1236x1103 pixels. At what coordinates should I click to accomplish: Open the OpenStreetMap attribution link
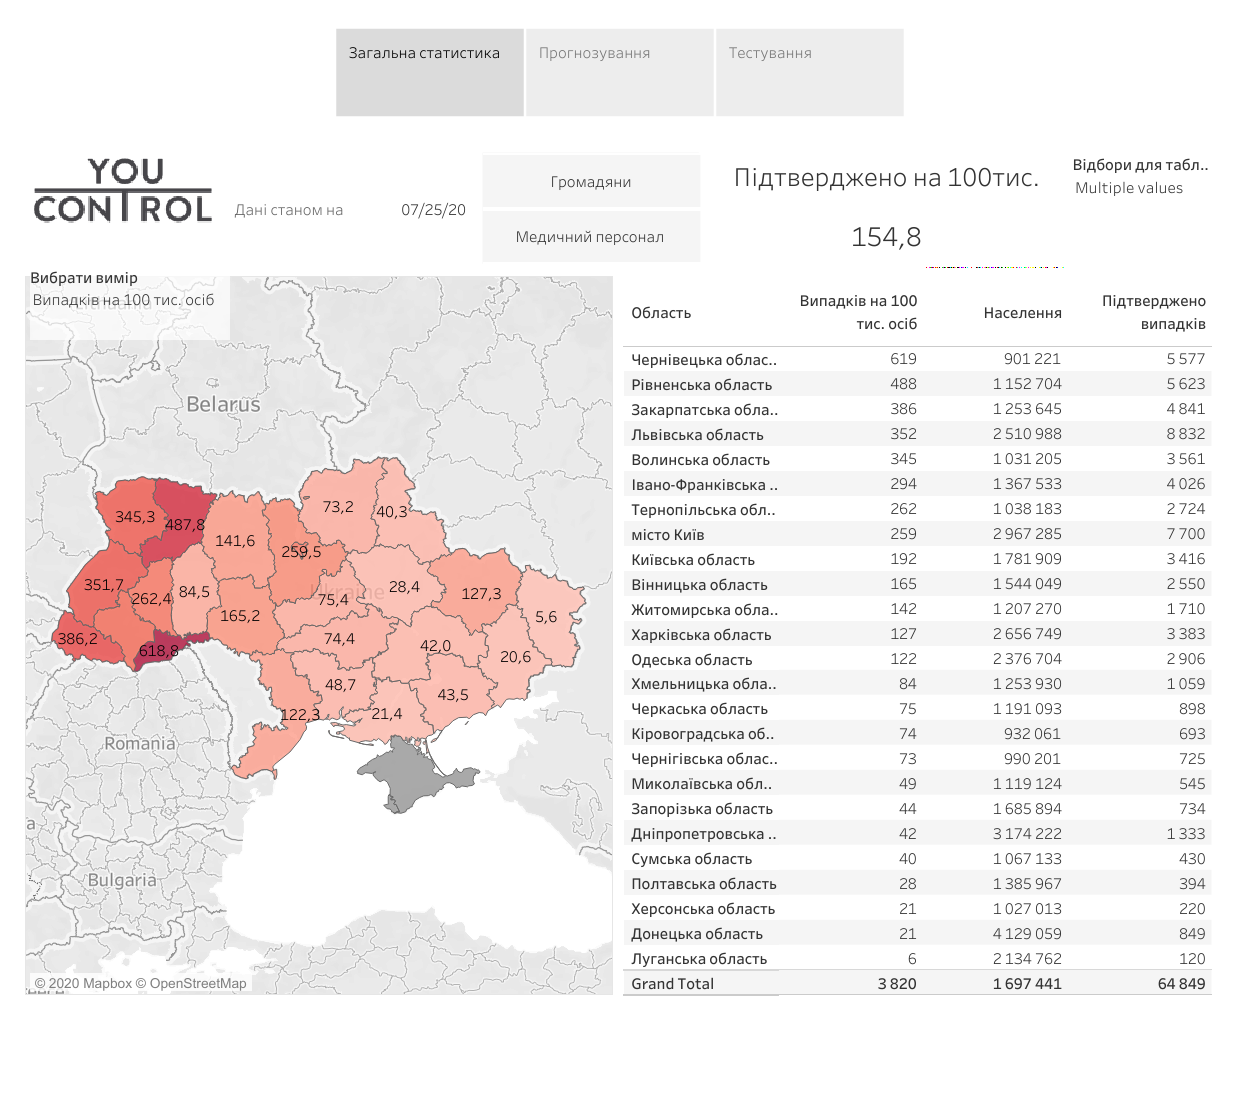click(198, 984)
